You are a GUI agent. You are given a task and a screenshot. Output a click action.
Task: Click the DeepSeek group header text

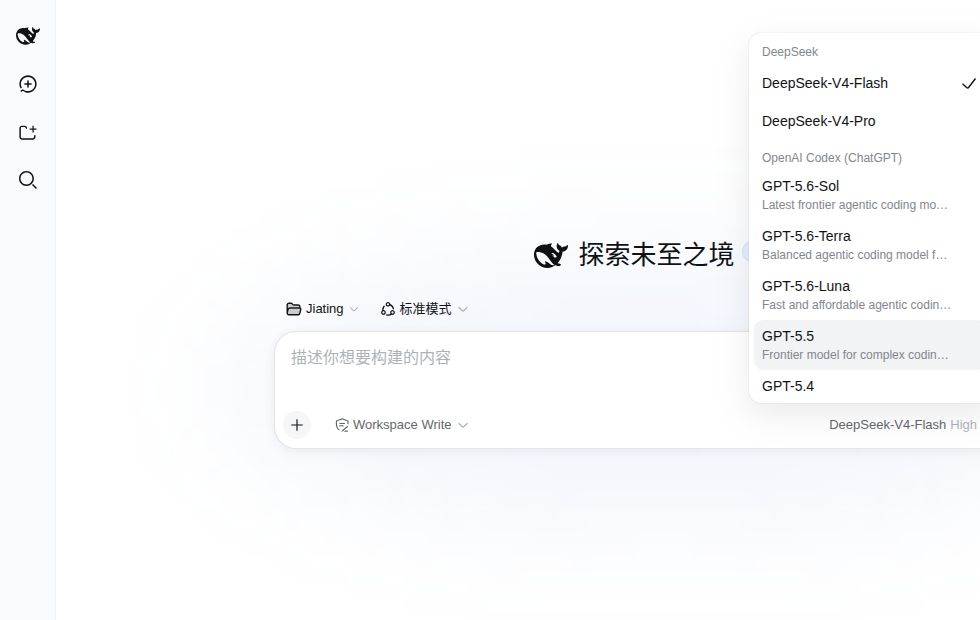pos(790,52)
